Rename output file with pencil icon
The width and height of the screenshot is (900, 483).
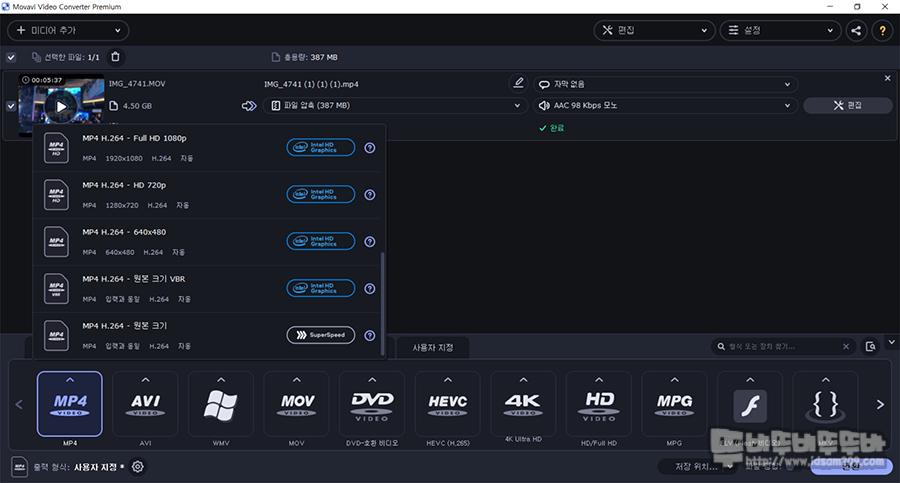518,83
